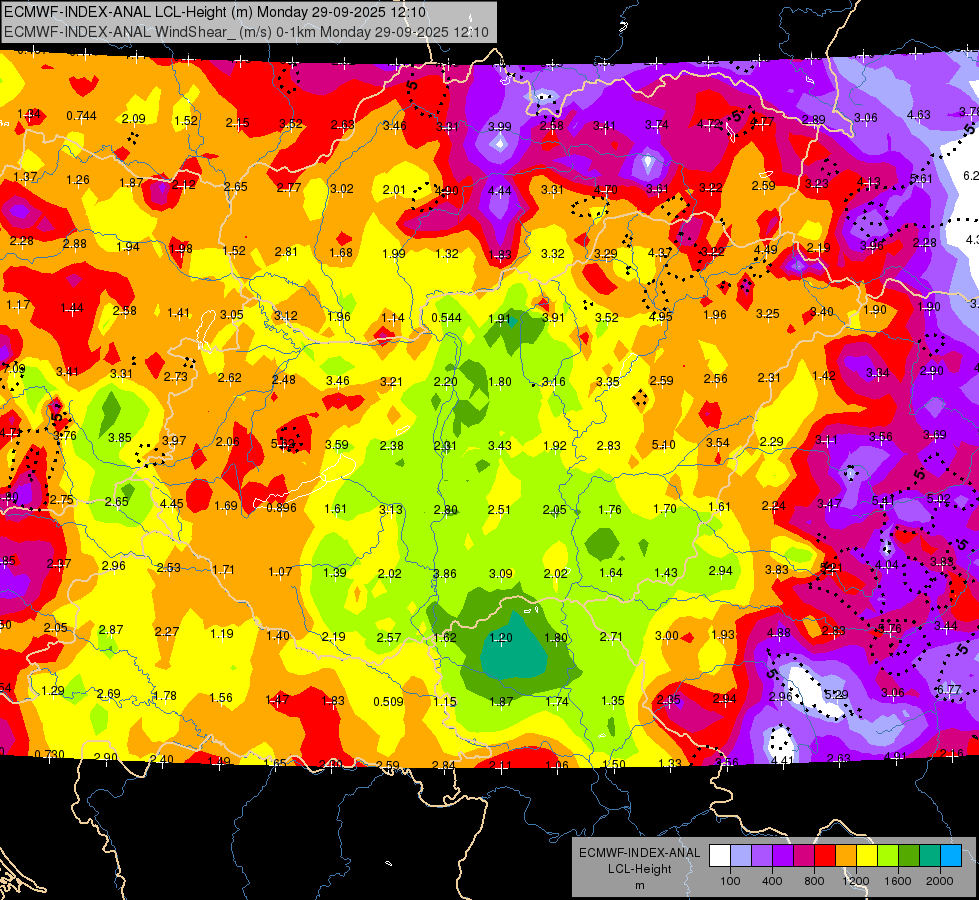Click the wind shear value 5.29
This screenshot has width=979, height=900.
click(836, 695)
